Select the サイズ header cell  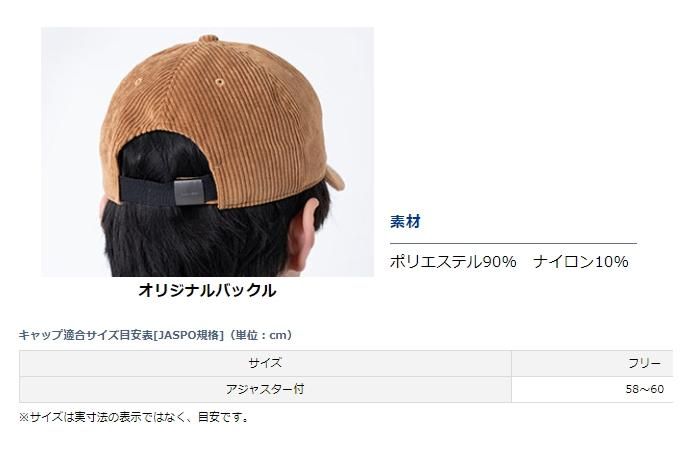pyautogui.click(x=265, y=363)
